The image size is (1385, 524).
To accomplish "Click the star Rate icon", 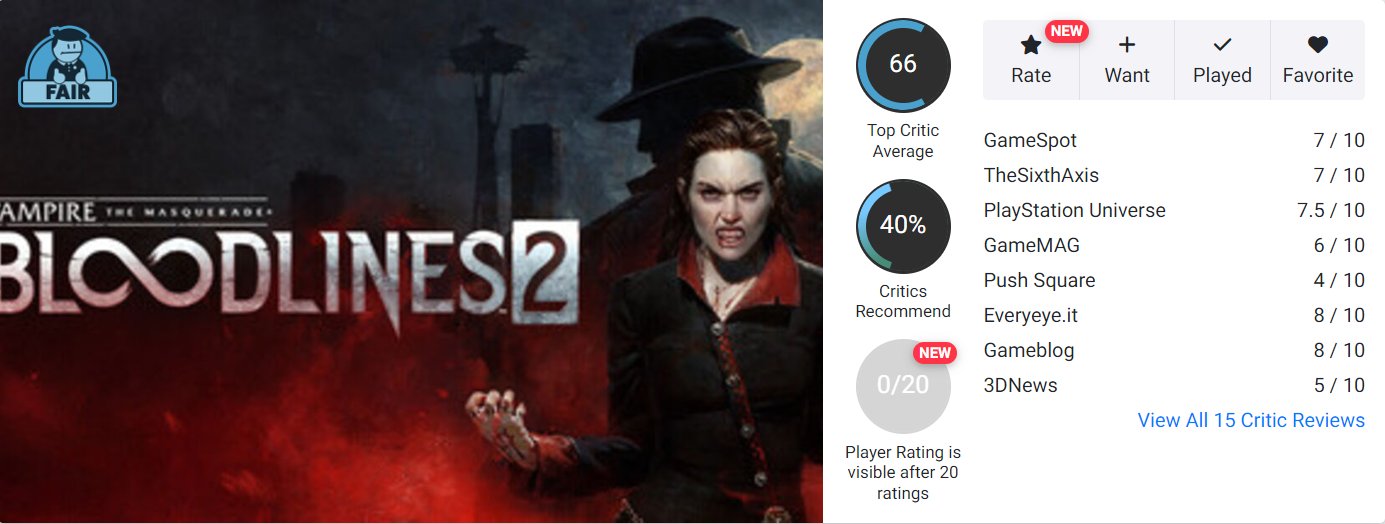I will pyautogui.click(x=1031, y=45).
